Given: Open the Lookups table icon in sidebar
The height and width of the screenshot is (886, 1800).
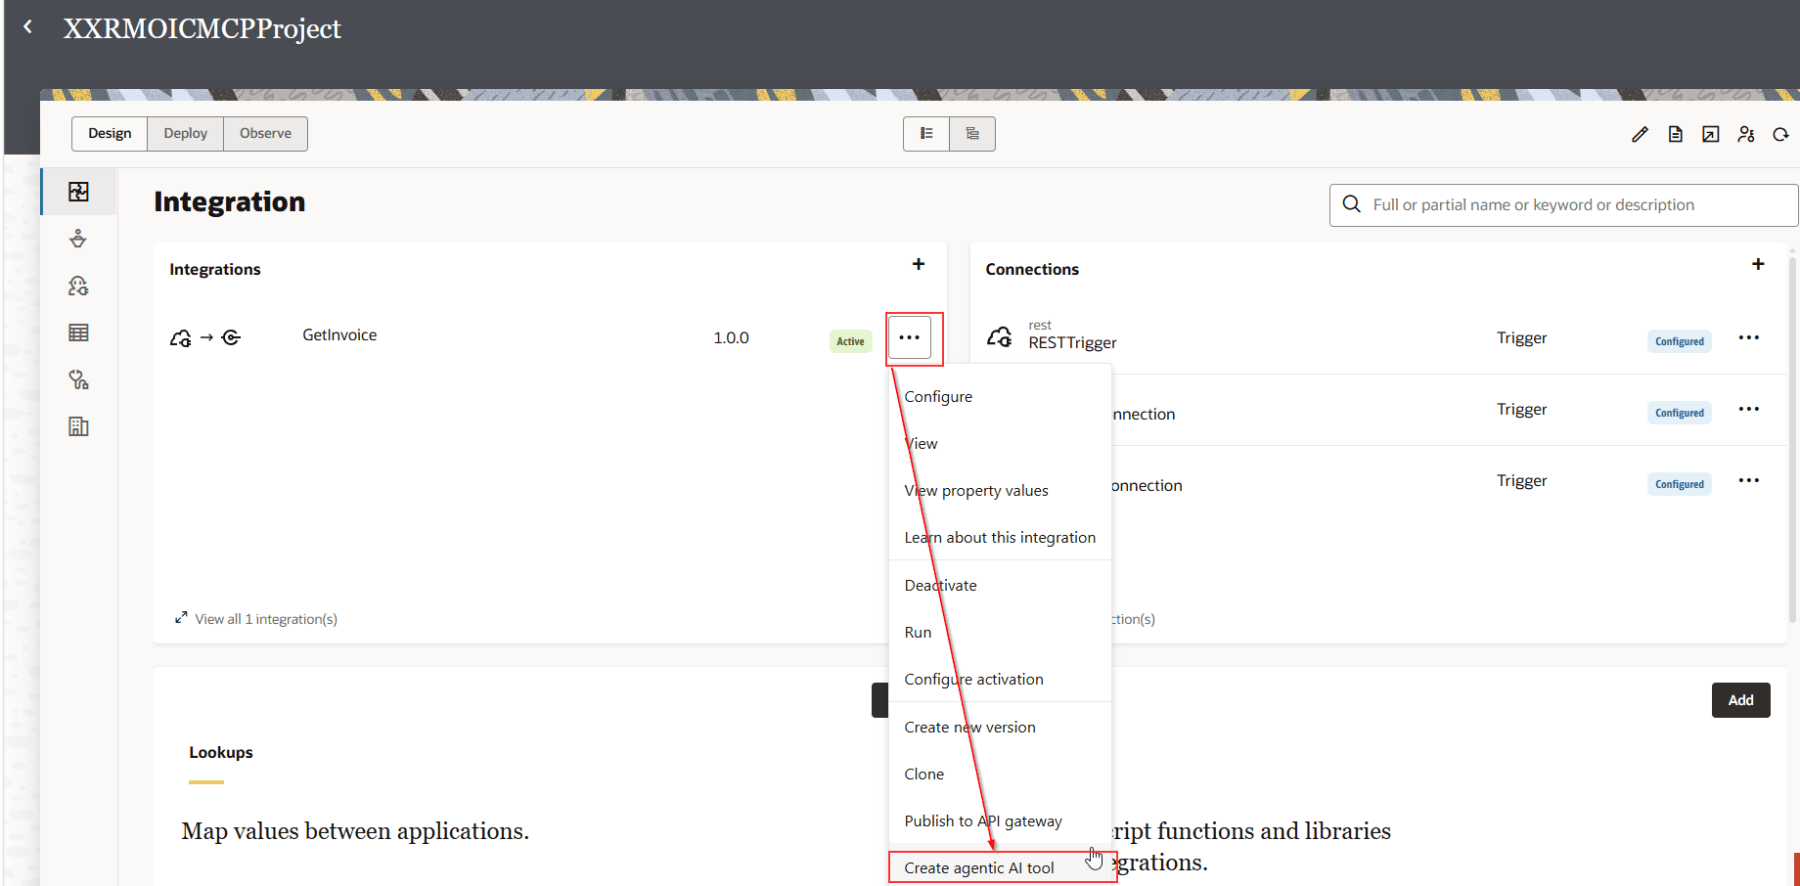Looking at the screenshot, I should (x=79, y=333).
